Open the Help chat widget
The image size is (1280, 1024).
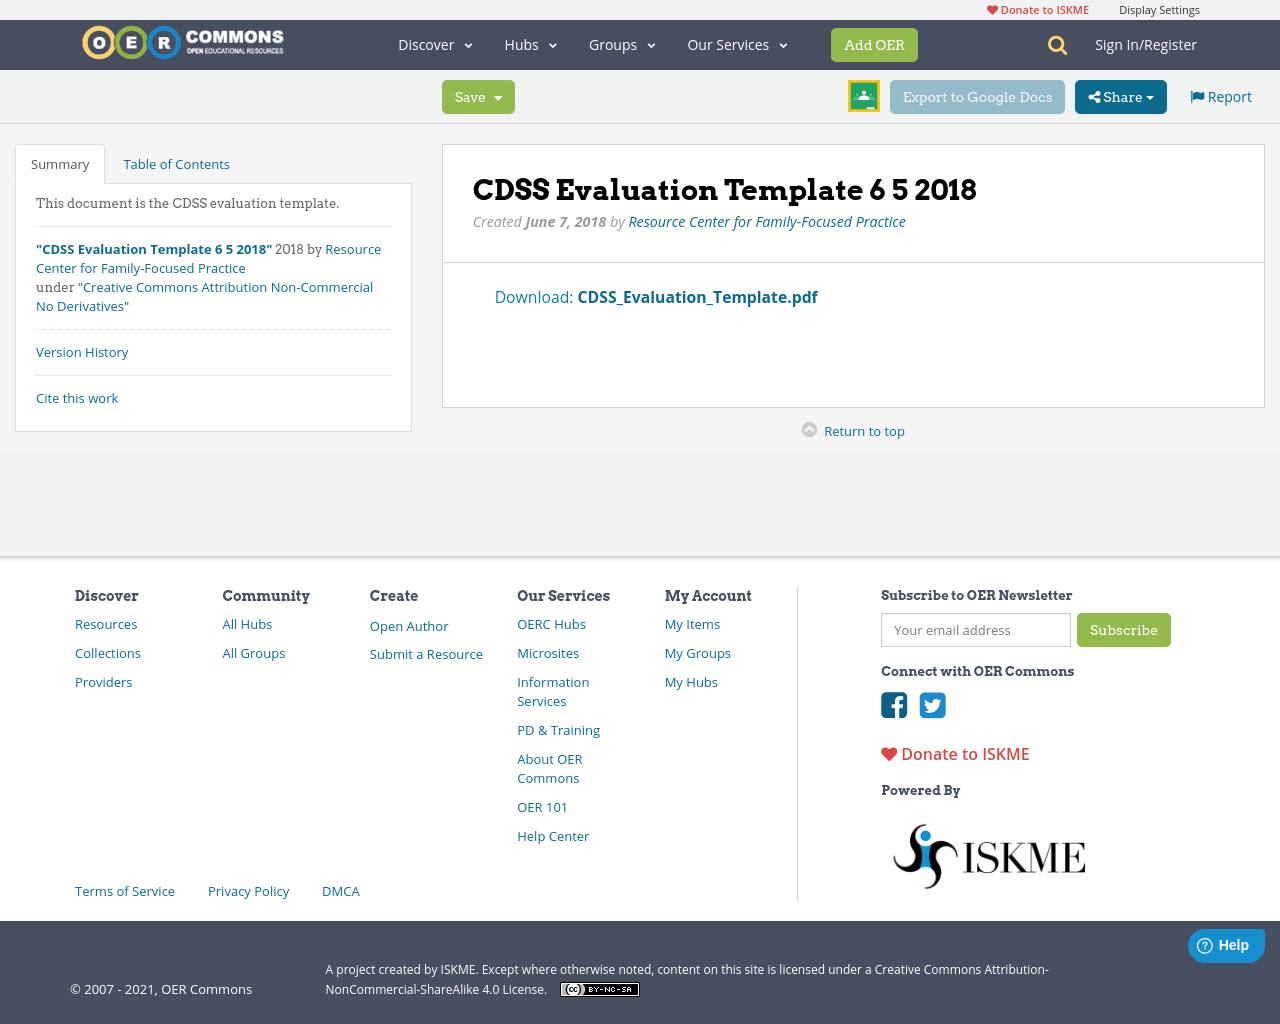click(x=1226, y=945)
